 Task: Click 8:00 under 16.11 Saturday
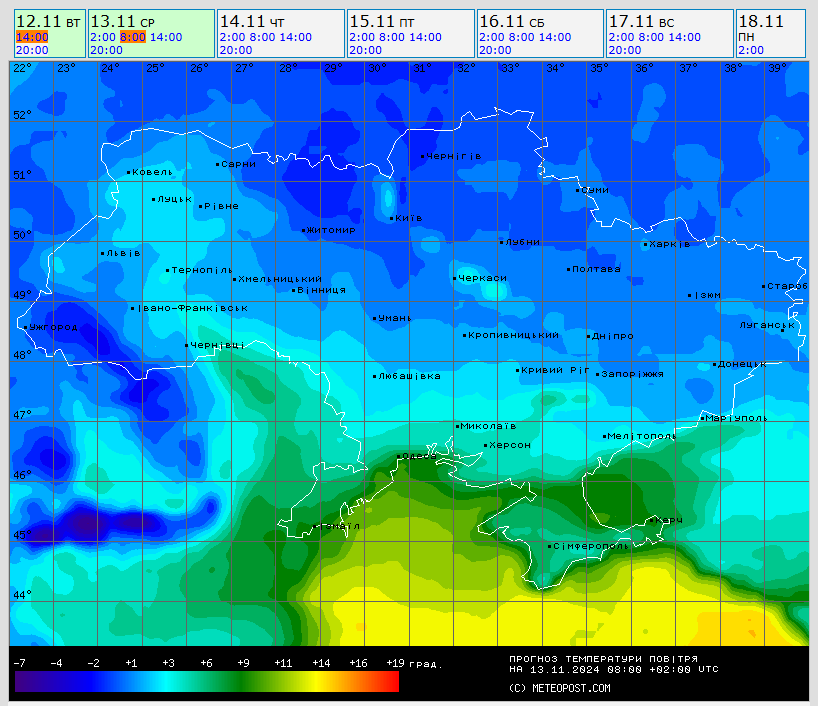click(x=522, y=37)
